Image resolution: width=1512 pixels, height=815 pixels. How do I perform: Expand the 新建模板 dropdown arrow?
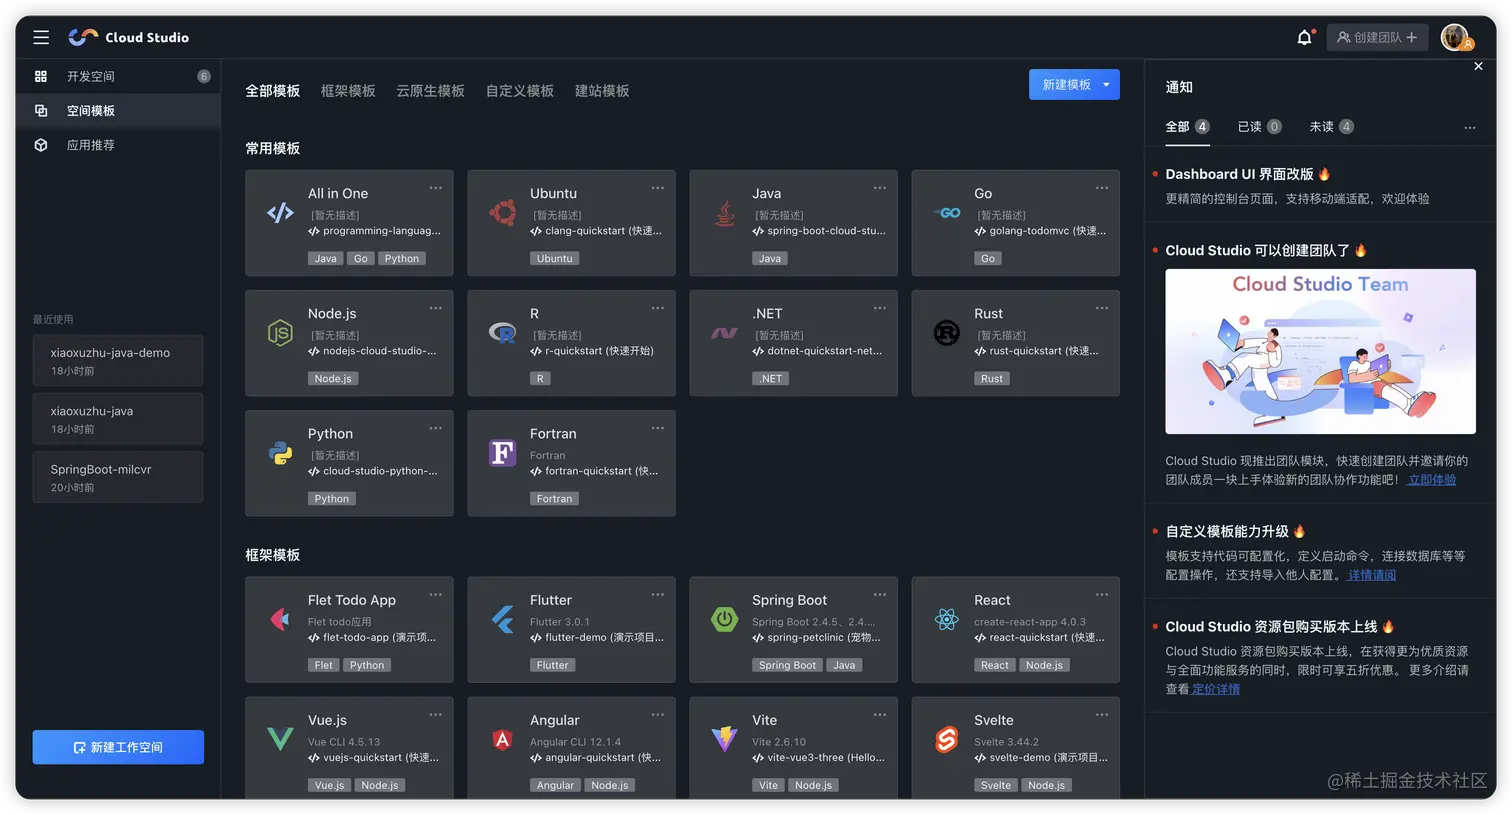(x=1106, y=85)
